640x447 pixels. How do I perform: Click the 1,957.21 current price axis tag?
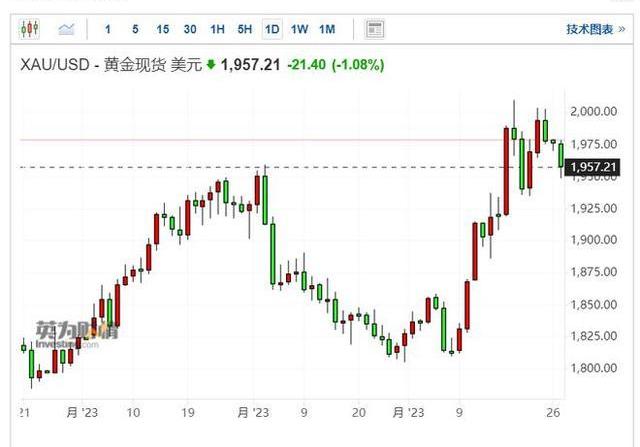point(593,167)
